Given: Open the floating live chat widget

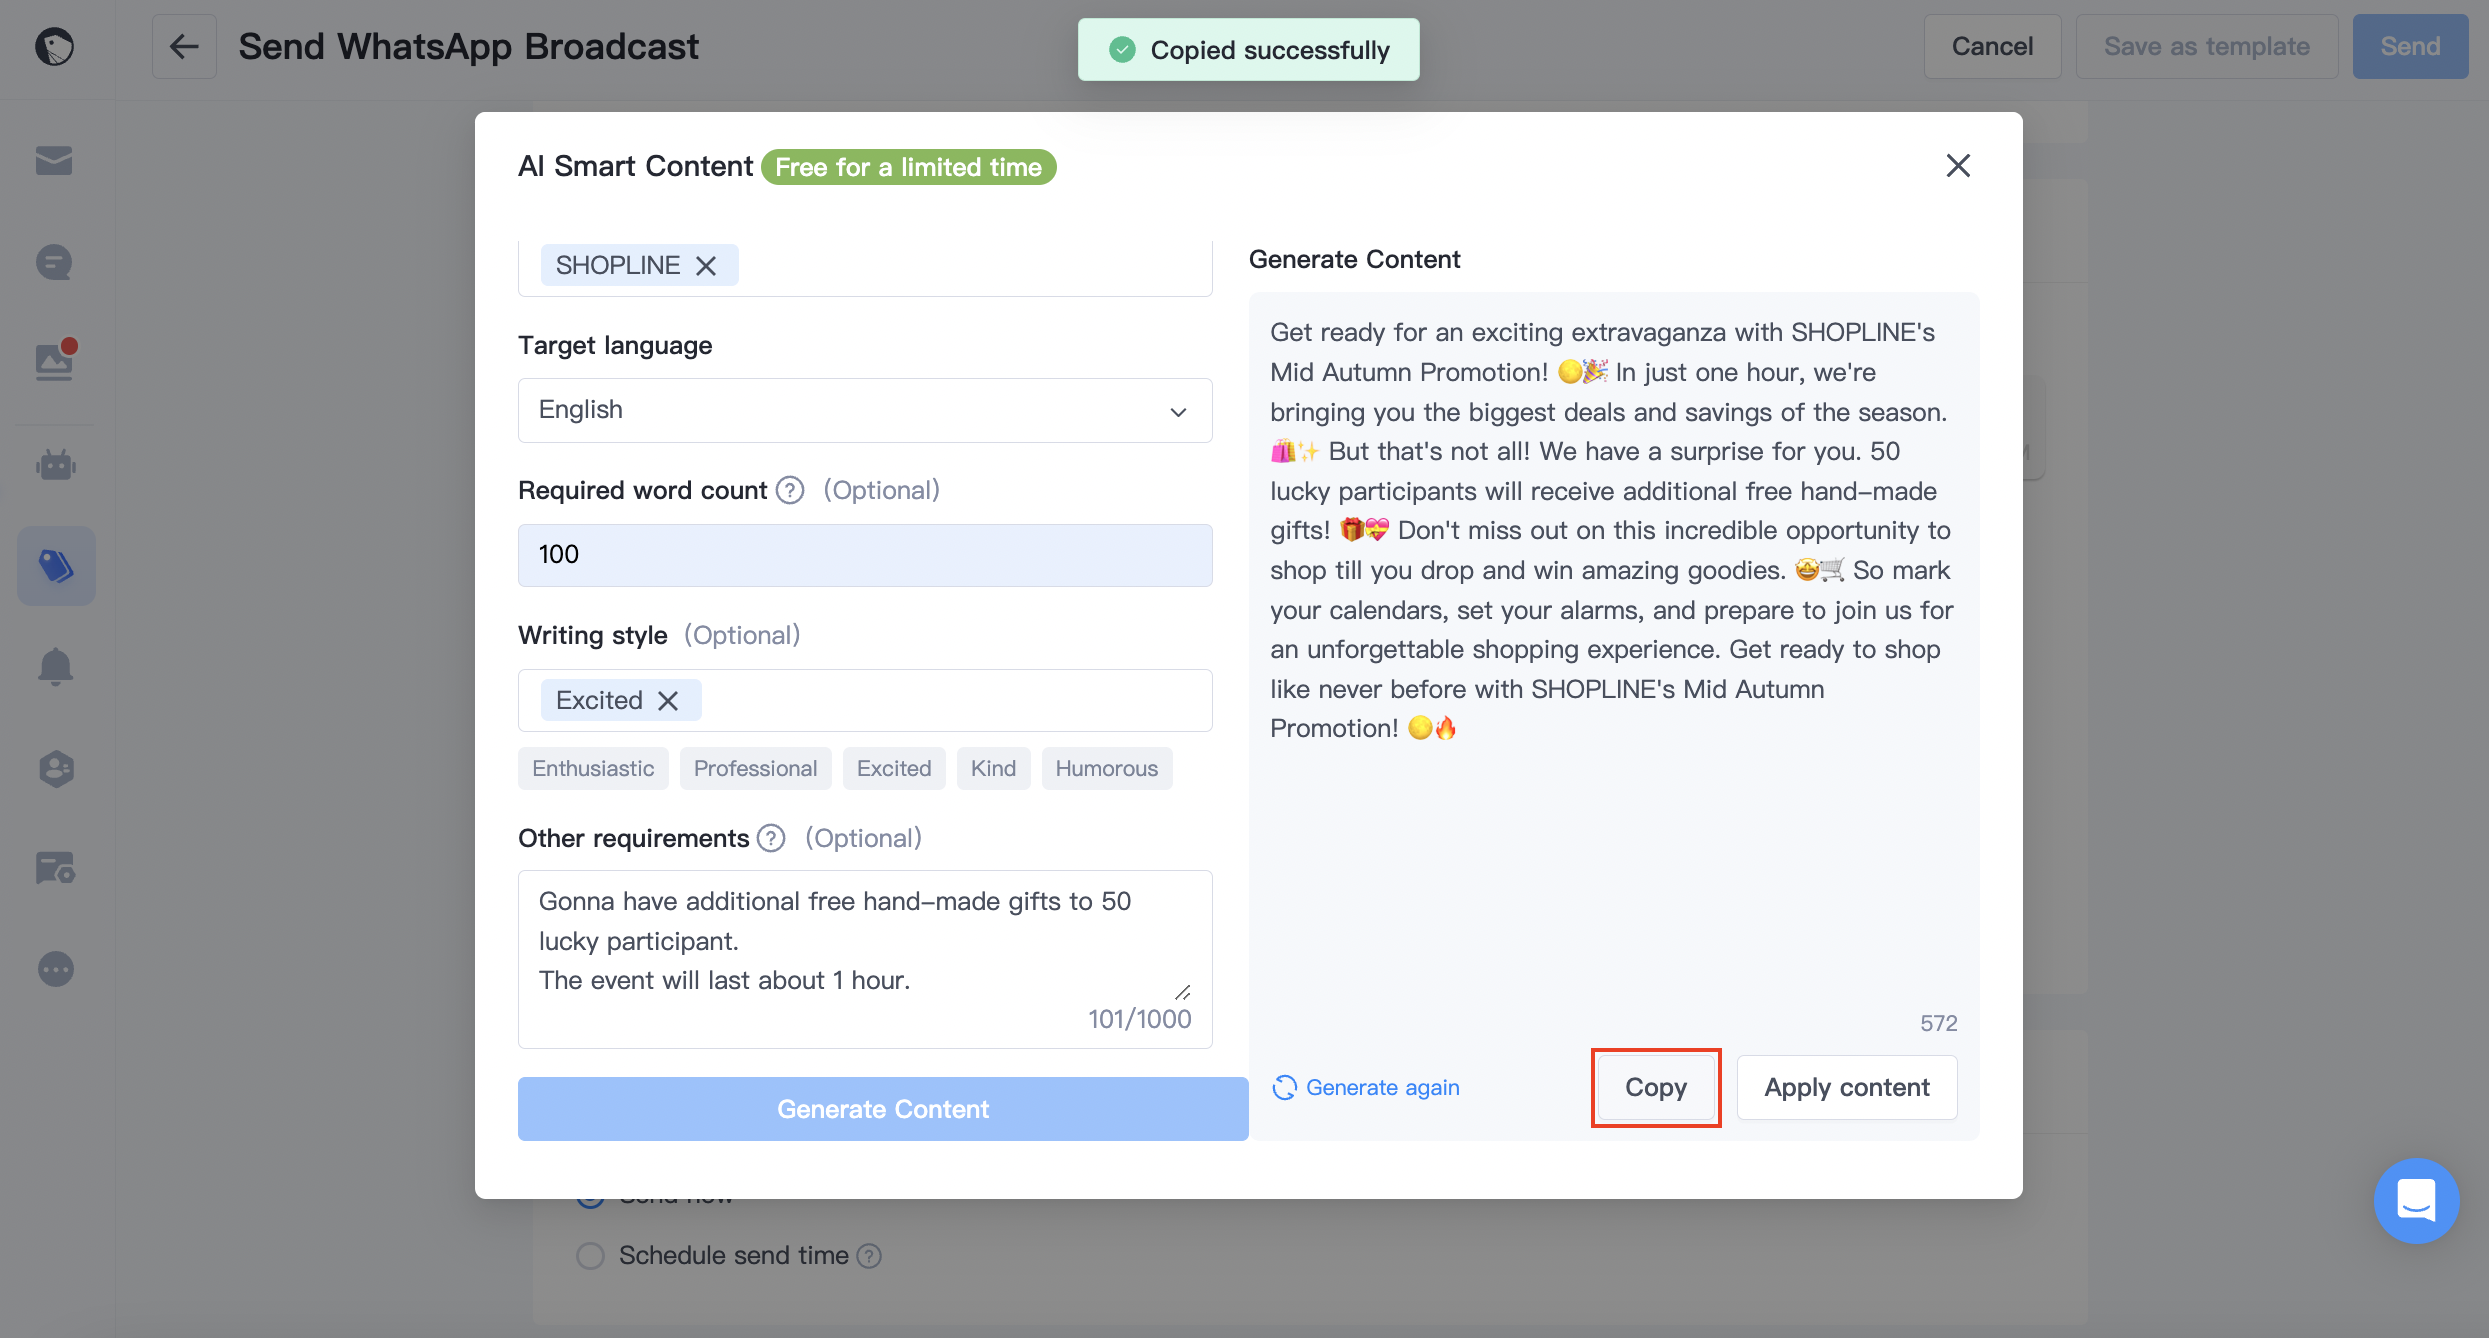Looking at the screenshot, I should pyautogui.click(x=2416, y=1200).
